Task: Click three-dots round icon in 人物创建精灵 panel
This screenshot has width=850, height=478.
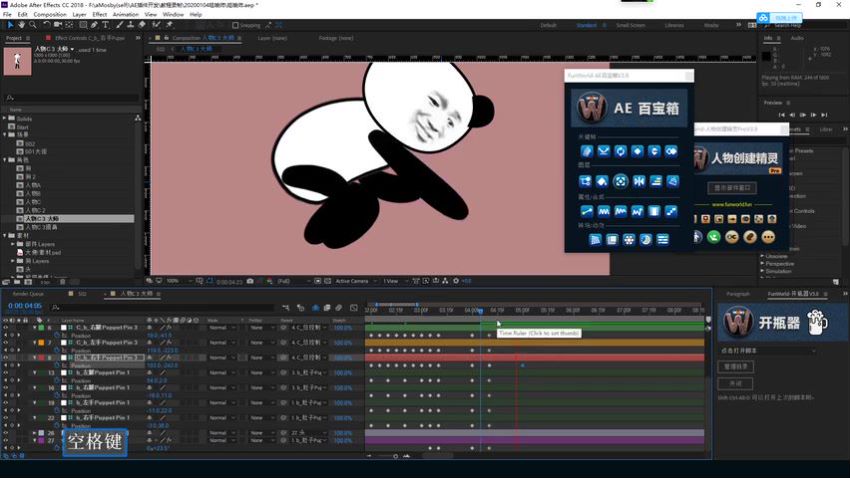Action: (768, 237)
